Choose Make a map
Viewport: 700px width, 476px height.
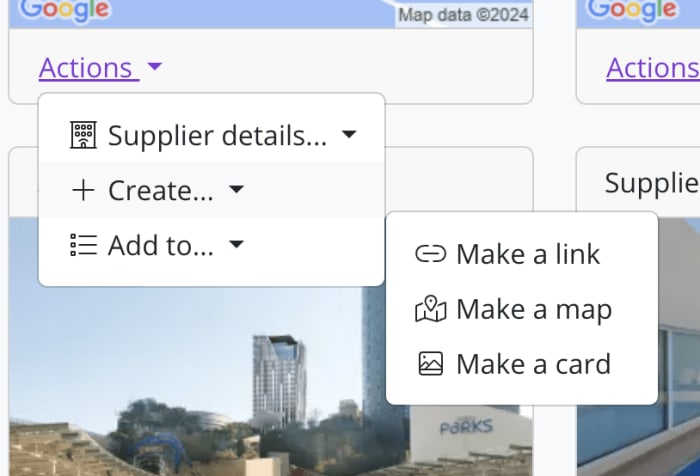coord(522,309)
